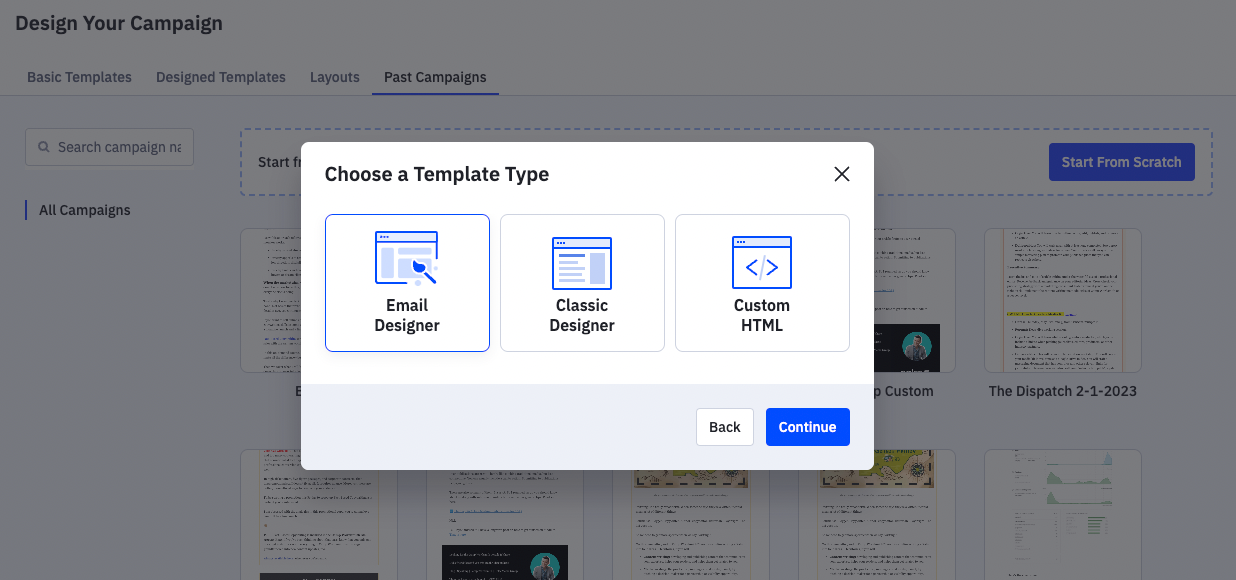Select the Email Designer template icon
This screenshot has height=580, width=1236.
(406, 259)
